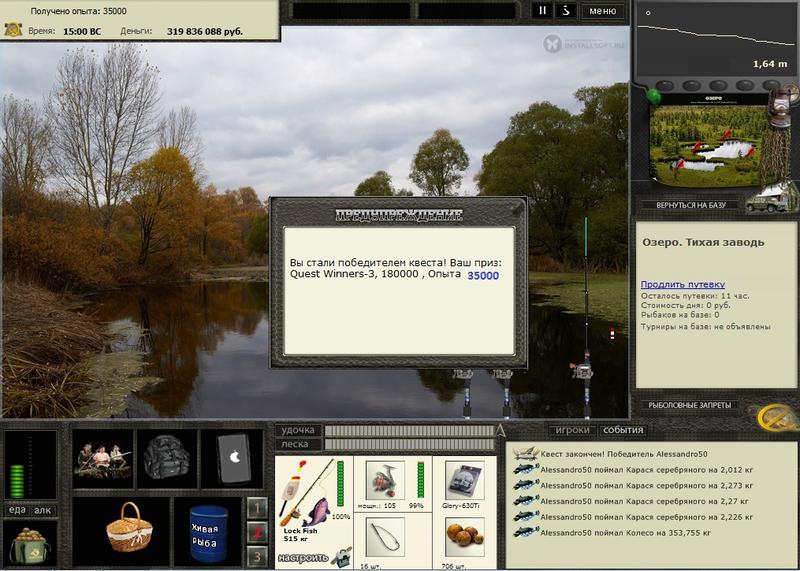800x571 pixels.
Task: Click event 'Карася серебряного на 2,273 кг'
Action: [646, 485]
